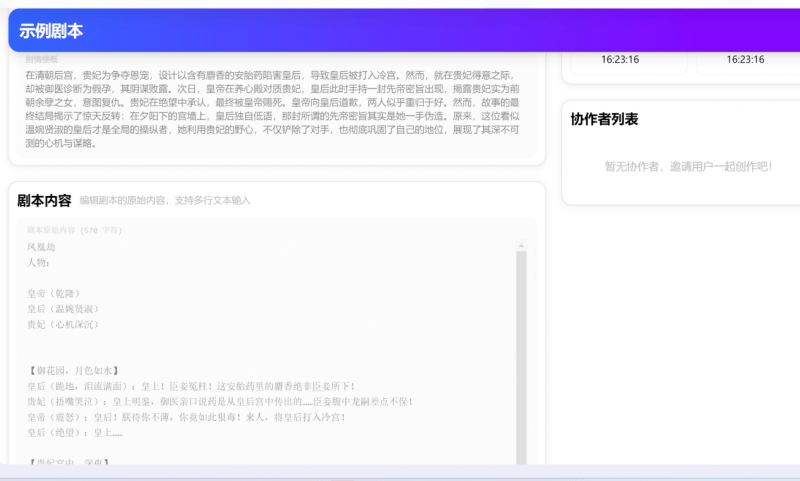Click the 编辑剧本的原始内容 hint text
This screenshot has height=481, width=800.
165,201
